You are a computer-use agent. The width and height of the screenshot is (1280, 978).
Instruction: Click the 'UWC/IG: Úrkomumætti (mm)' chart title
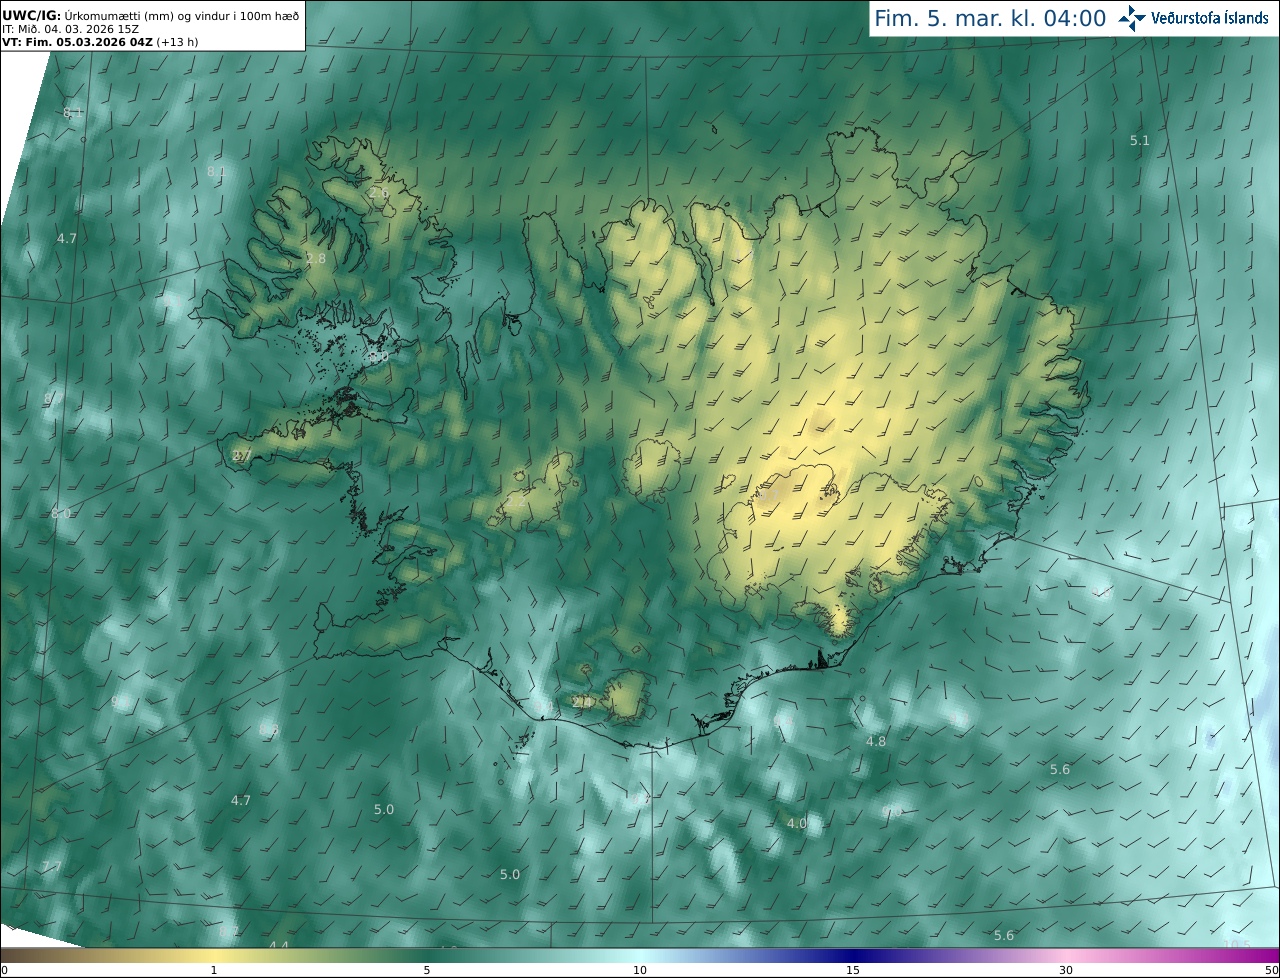coord(86,15)
